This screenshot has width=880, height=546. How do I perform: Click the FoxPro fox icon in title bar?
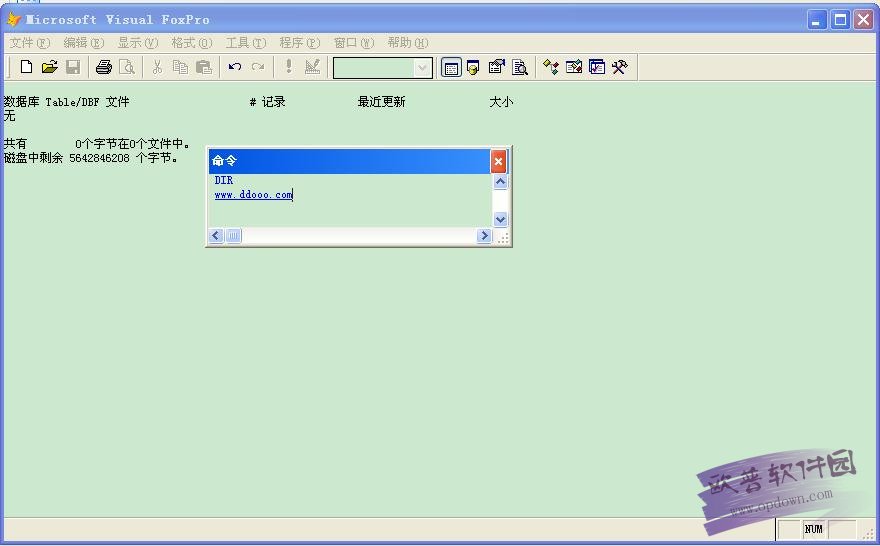(x=13, y=20)
